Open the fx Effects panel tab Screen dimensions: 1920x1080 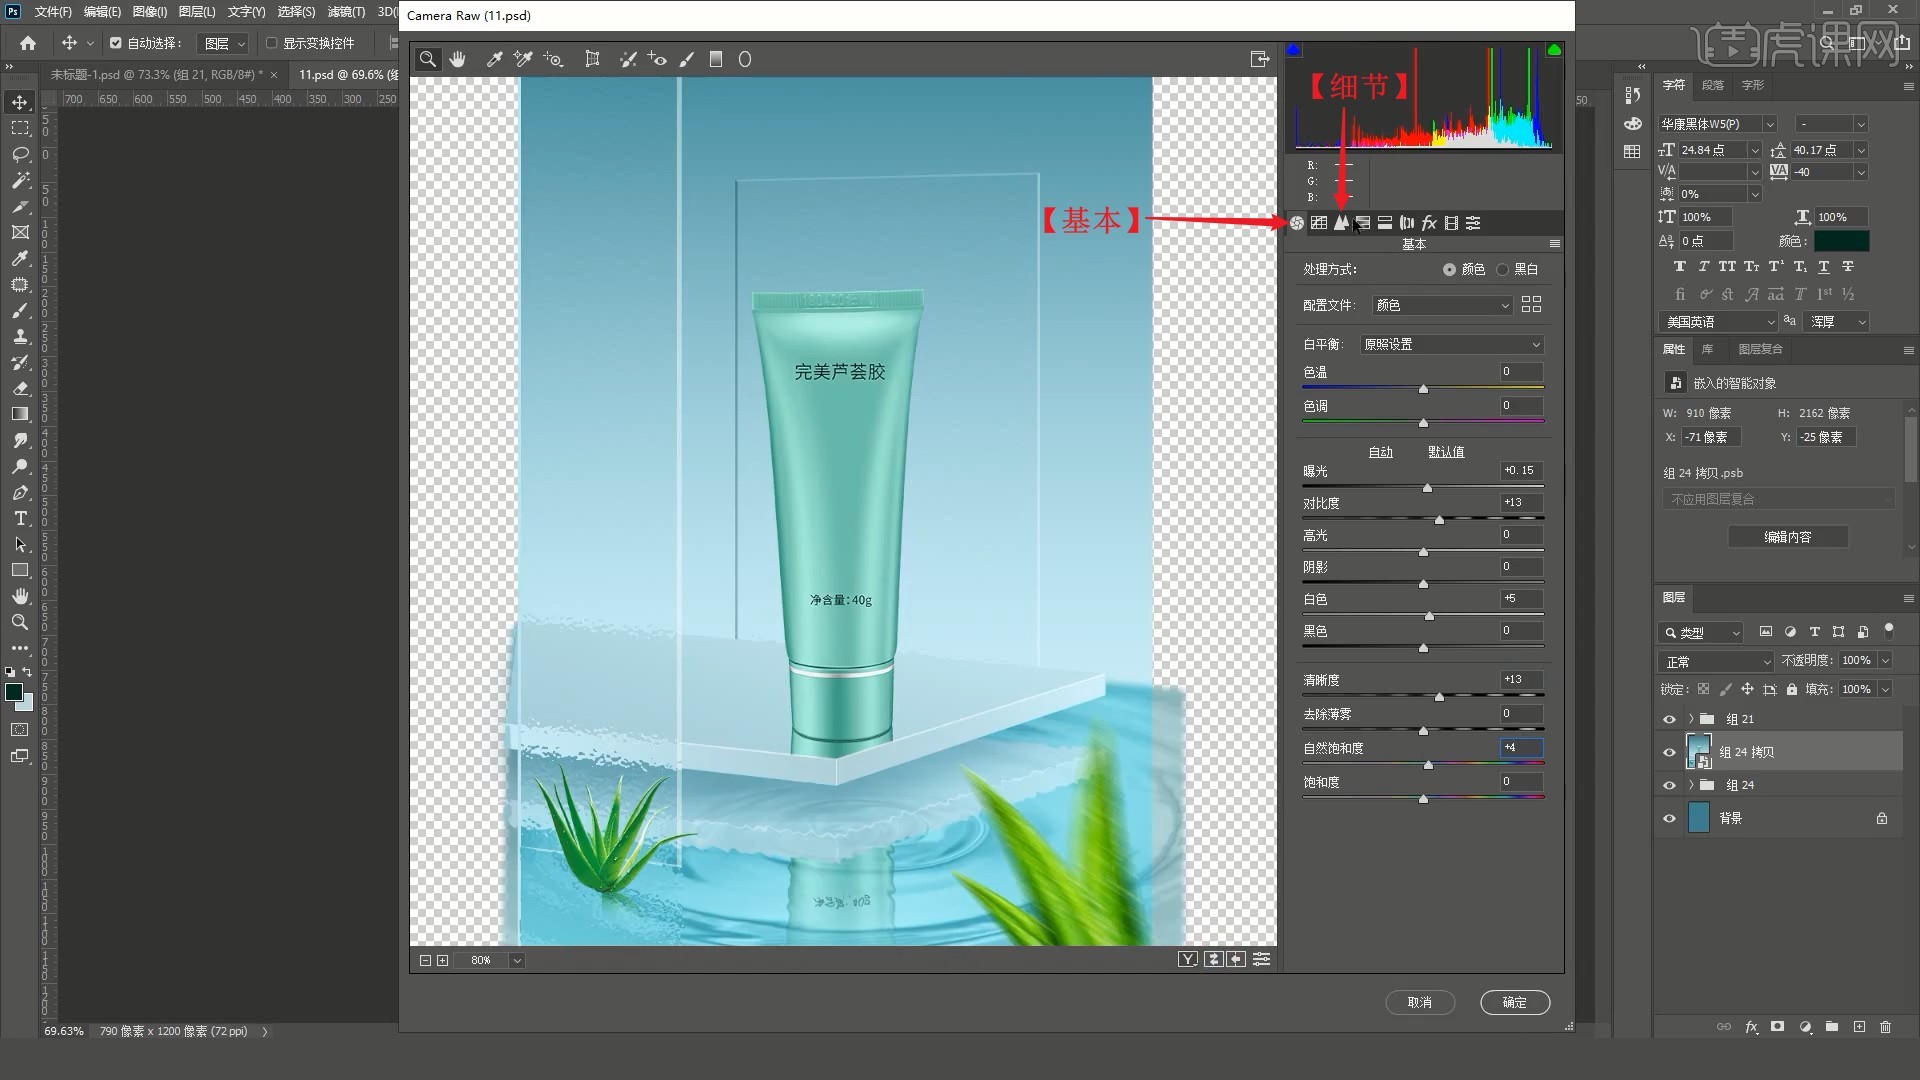[x=1429, y=223]
